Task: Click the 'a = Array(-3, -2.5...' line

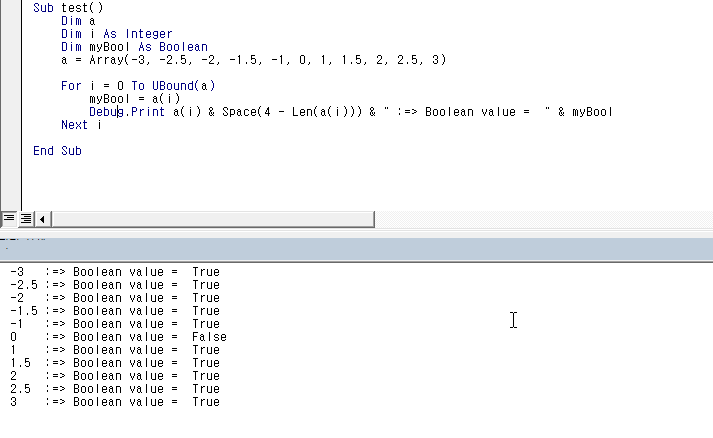Action: [254, 60]
